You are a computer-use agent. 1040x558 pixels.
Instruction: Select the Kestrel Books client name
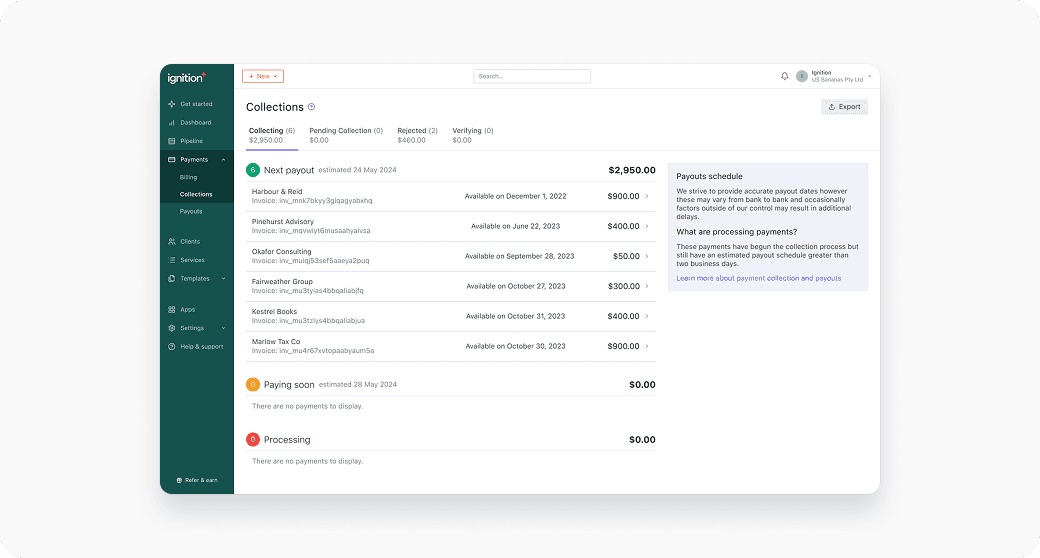[274, 312]
